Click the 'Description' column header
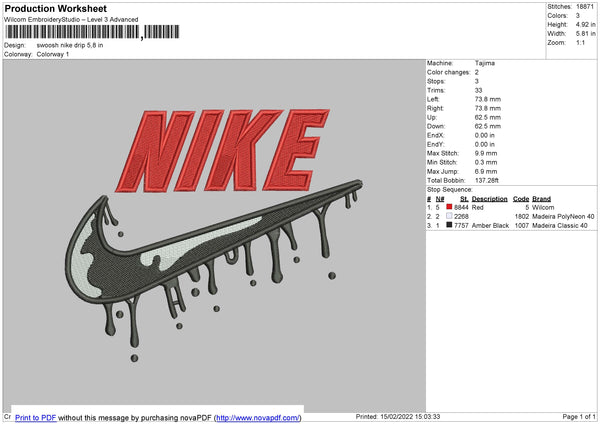This screenshot has height=424, width=600. tap(489, 199)
